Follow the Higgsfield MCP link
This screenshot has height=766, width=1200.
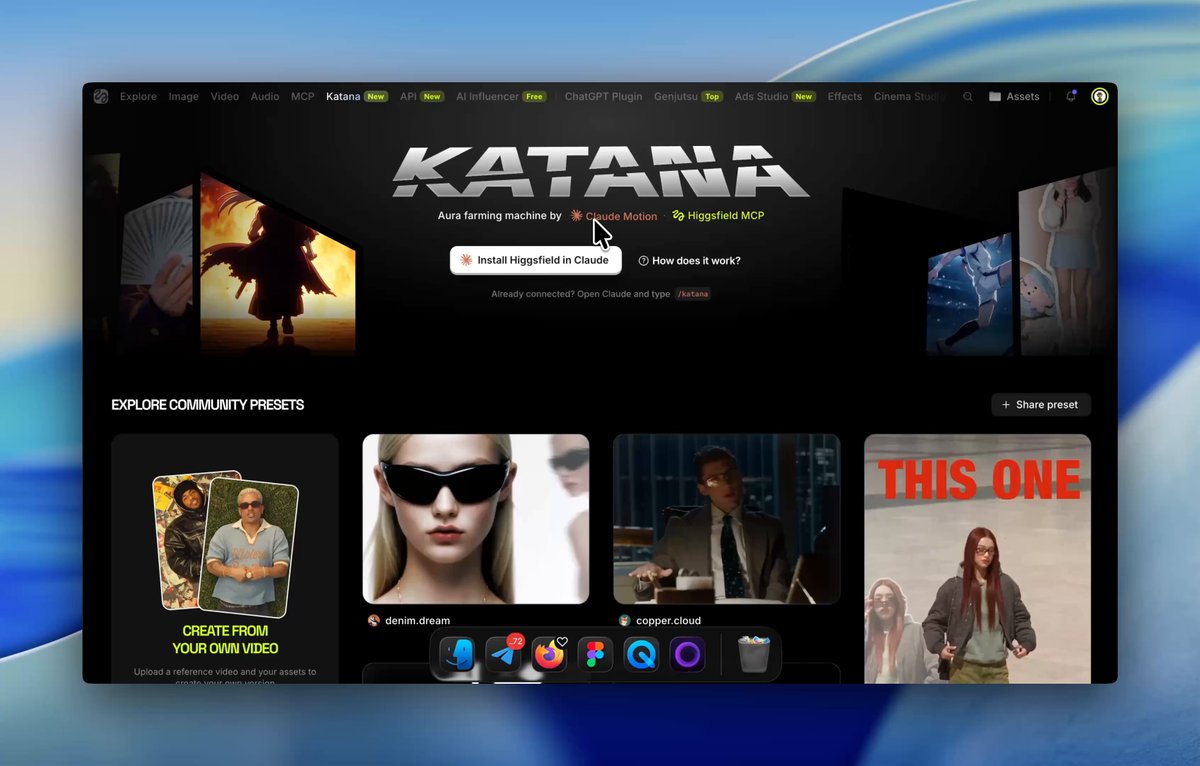(718, 216)
